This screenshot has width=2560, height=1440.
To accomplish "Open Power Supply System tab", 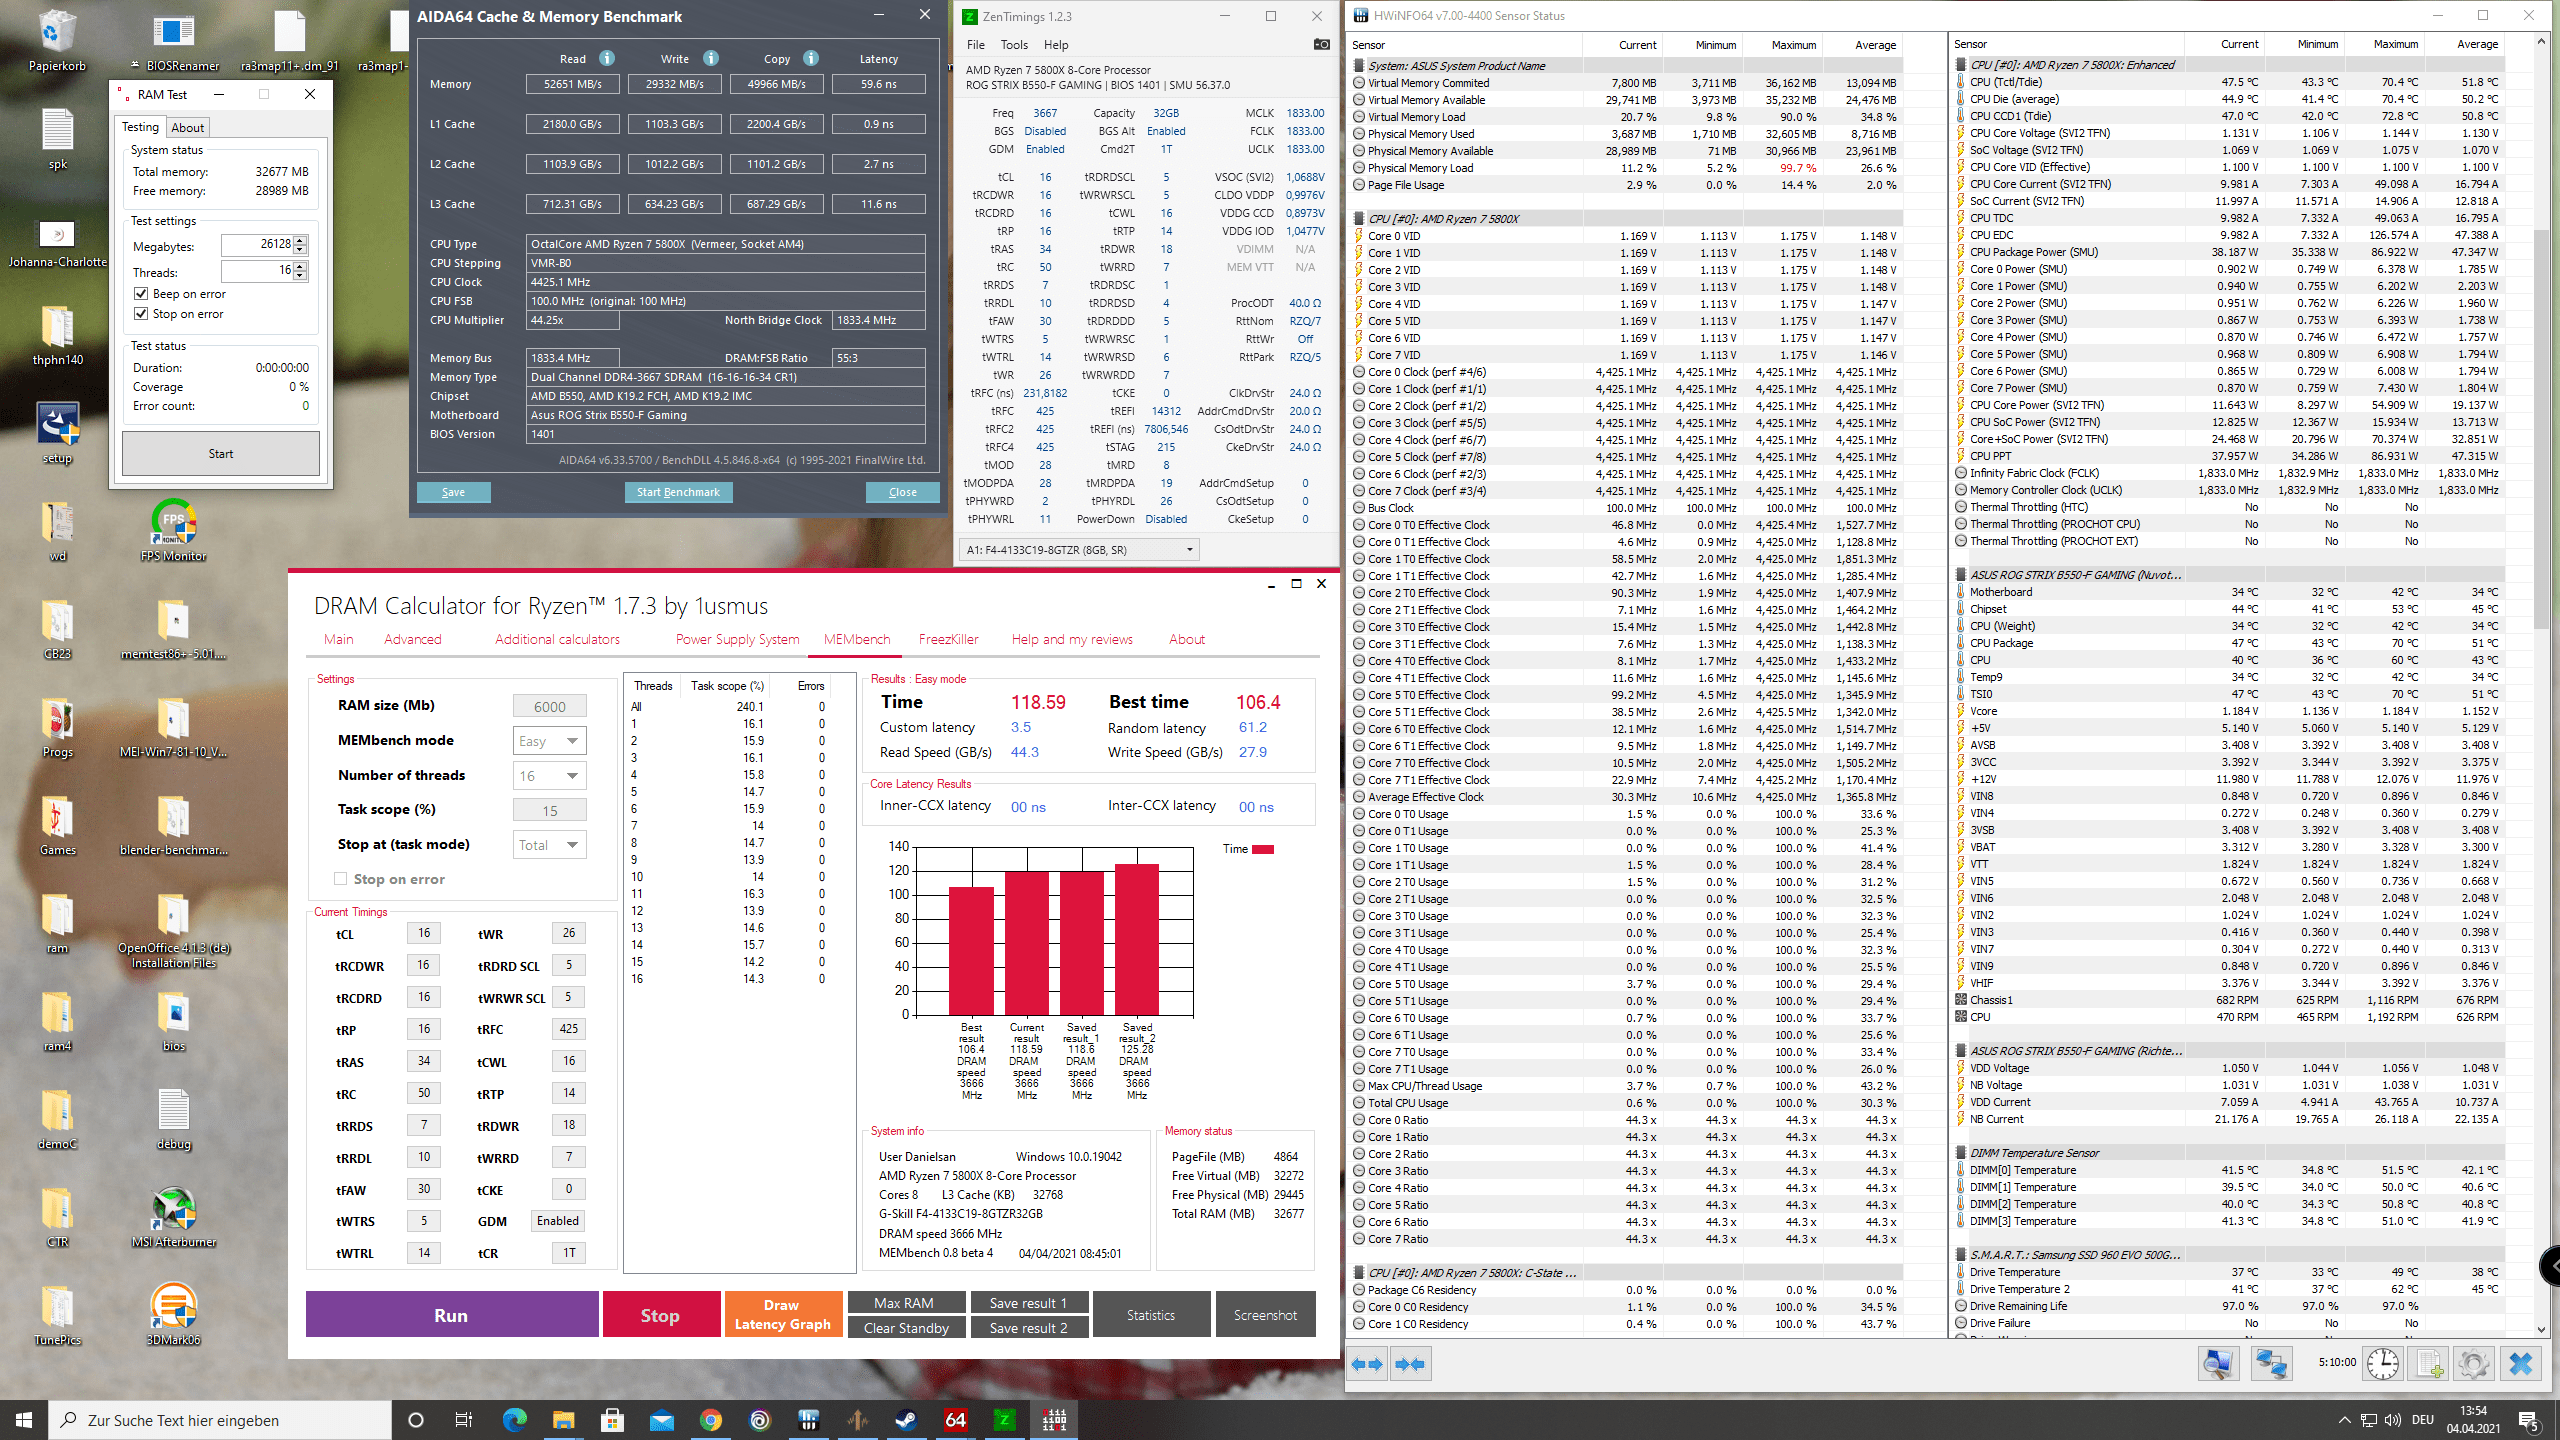I will (737, 639).
